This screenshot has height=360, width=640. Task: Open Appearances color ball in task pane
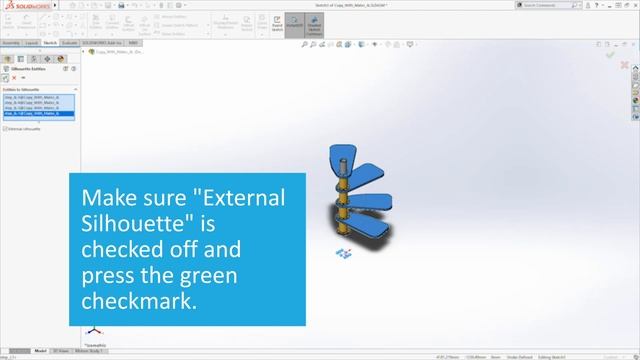[x=636, y=100]
